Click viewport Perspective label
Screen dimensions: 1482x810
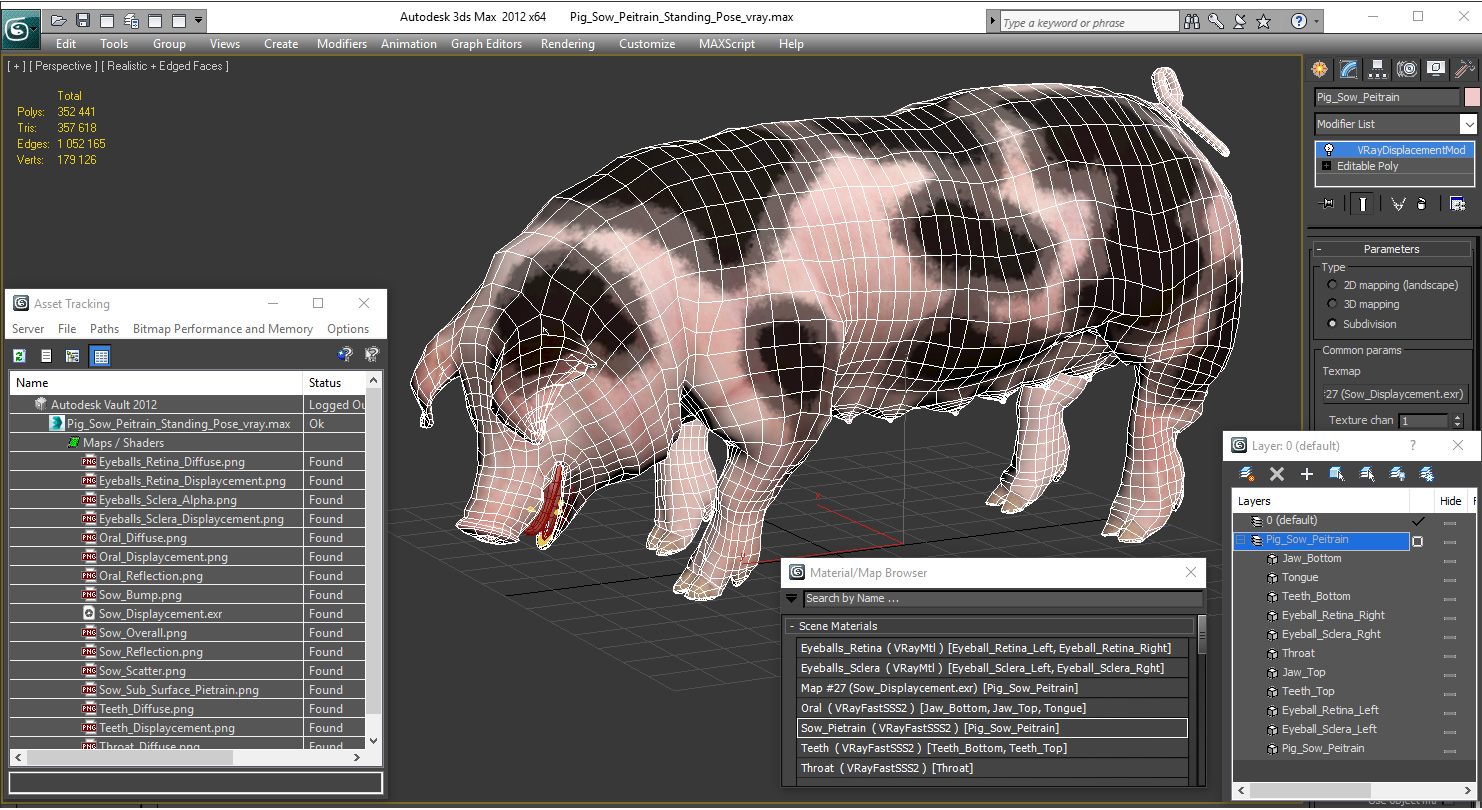(64, 66)
